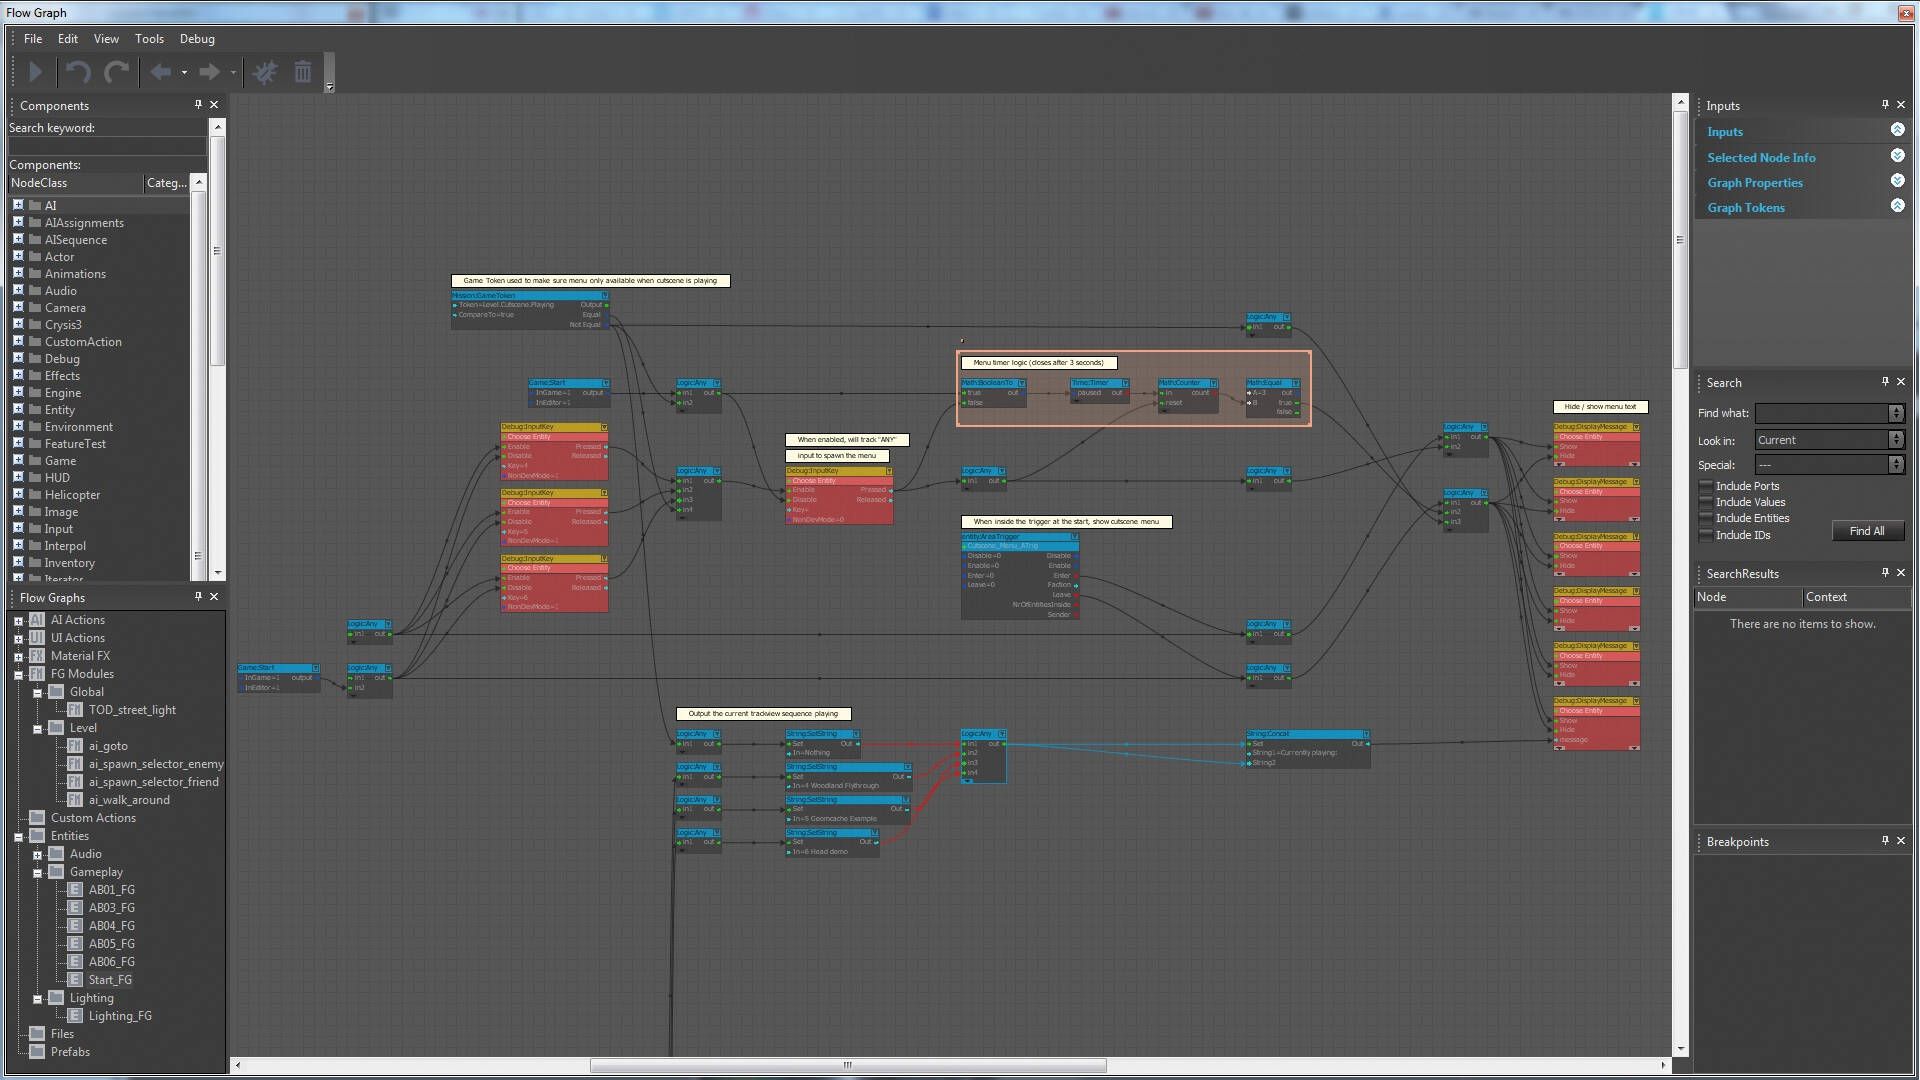This screenshot has width=1920, height=1080.
Task: Enable the Include Values option
Action: [x=1706, y=502]
